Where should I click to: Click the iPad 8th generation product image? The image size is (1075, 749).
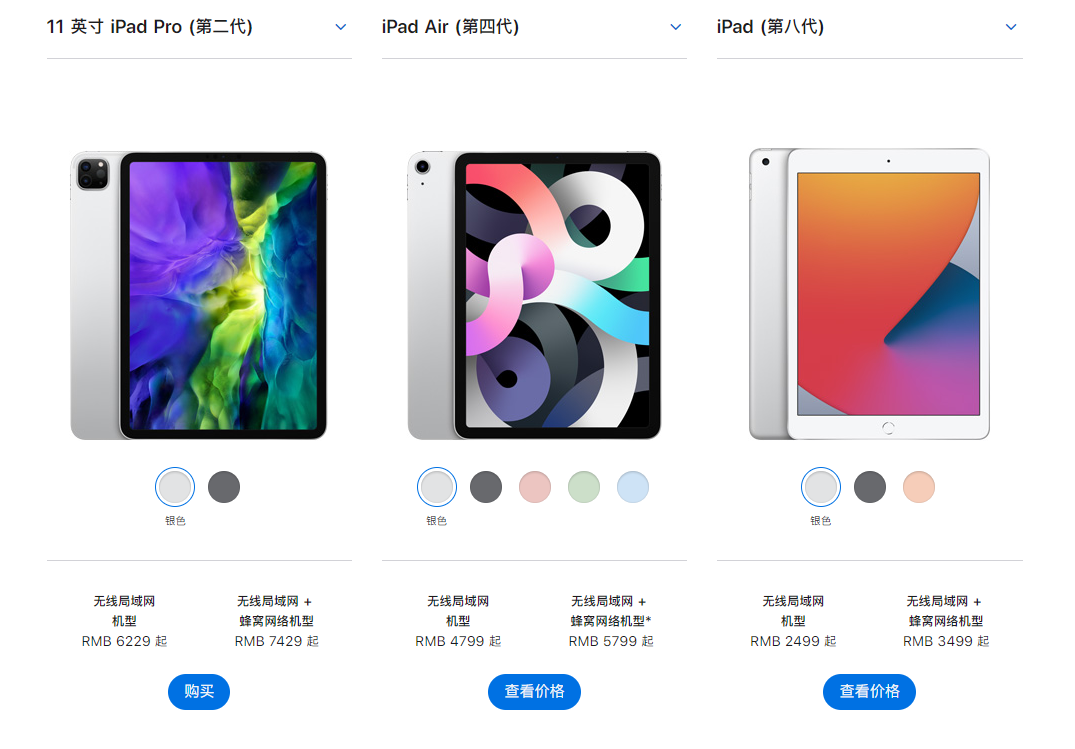point(869,294)
